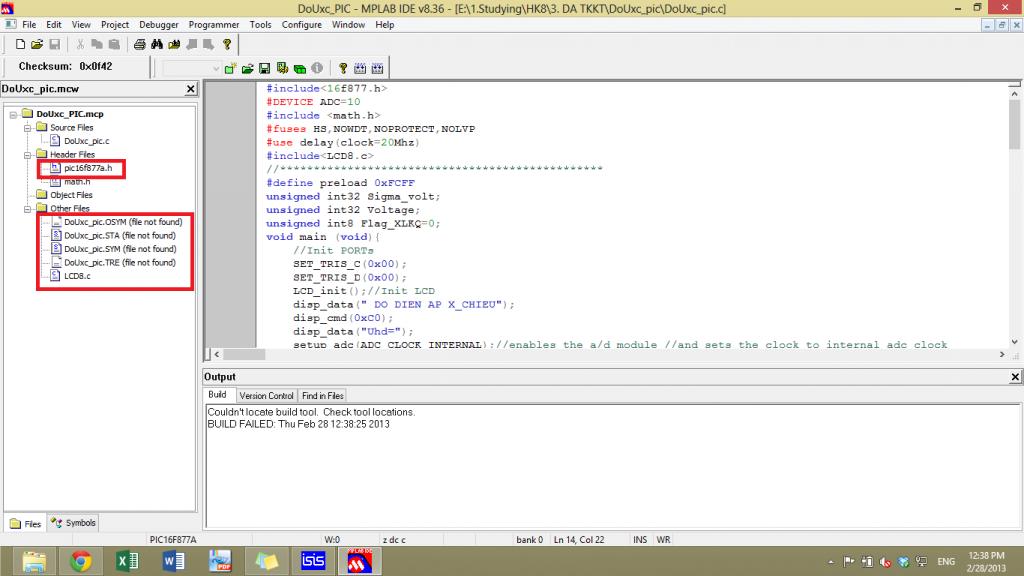1024x576 pixels.
Task: Click the toolbar Help question mark icon
Action: pos(227,45)
